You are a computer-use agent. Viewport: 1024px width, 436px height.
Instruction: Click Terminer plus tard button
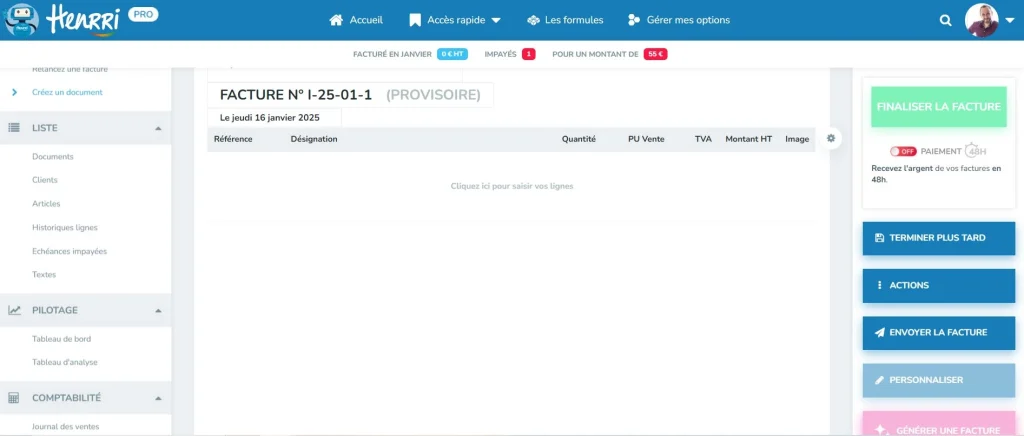pos(938,238)
